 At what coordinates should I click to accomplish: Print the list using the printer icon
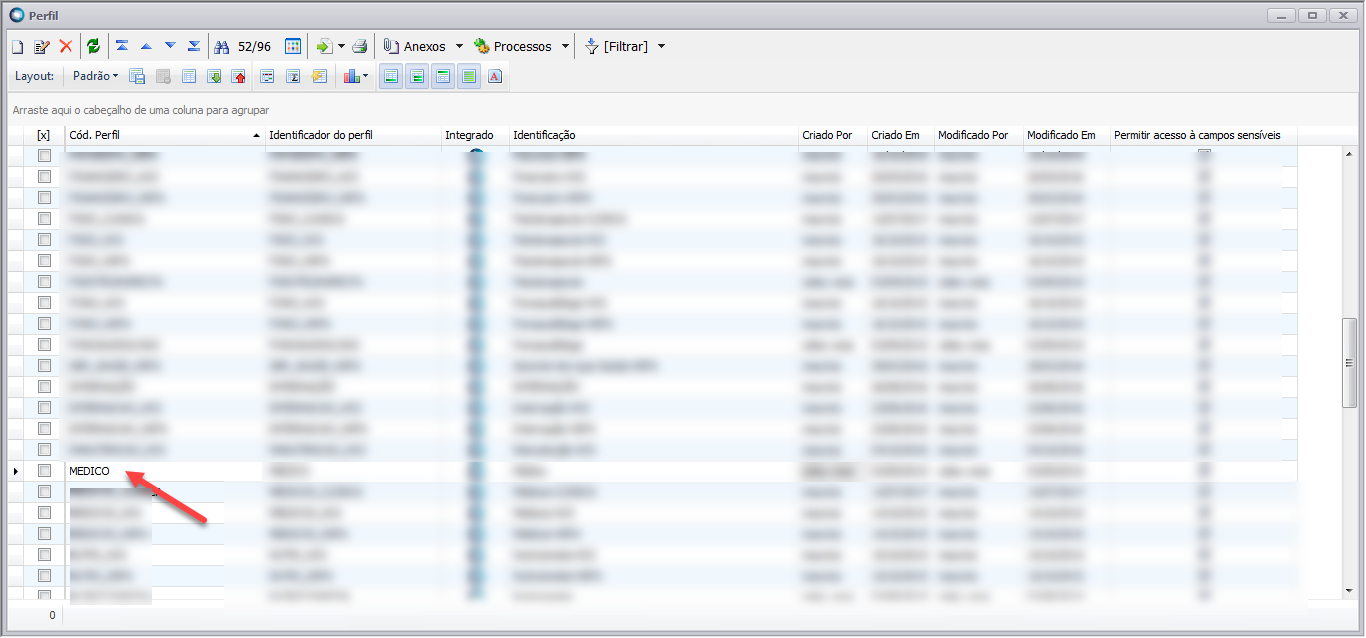(x=360, y=46)
